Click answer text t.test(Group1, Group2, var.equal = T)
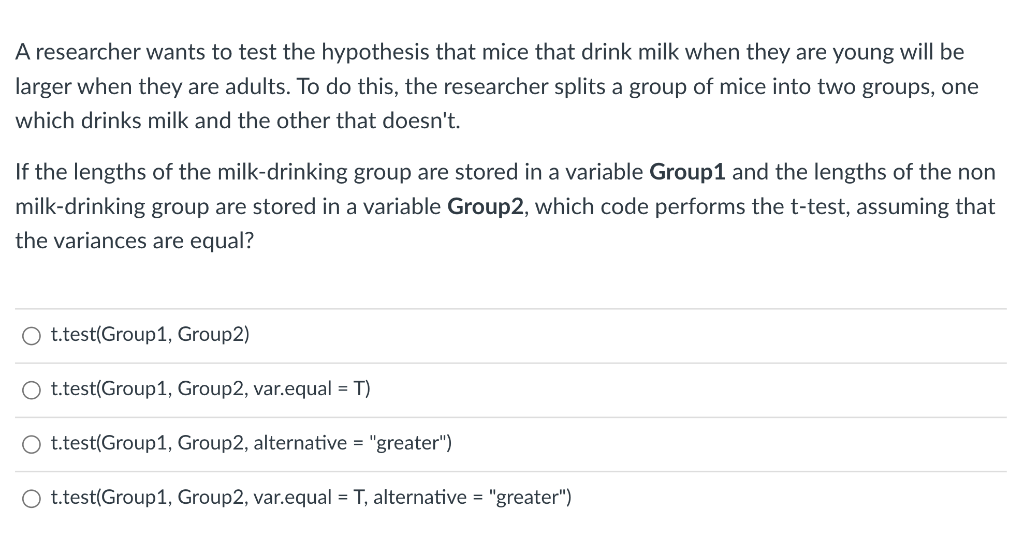The width and height of the screenshot is (1024, 540). [211, 389]
